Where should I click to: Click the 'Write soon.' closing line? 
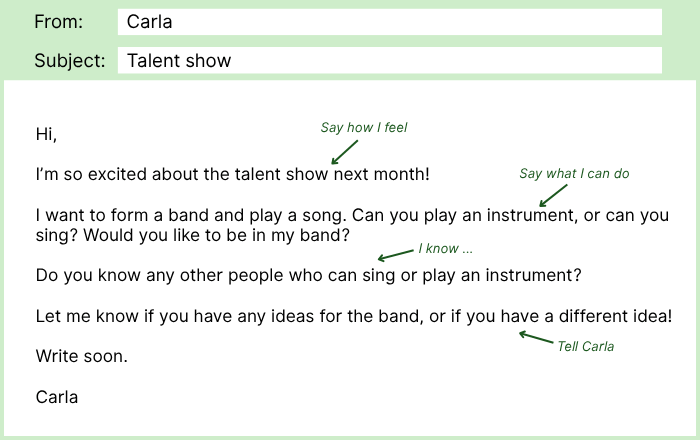click(x=81, y=356)
